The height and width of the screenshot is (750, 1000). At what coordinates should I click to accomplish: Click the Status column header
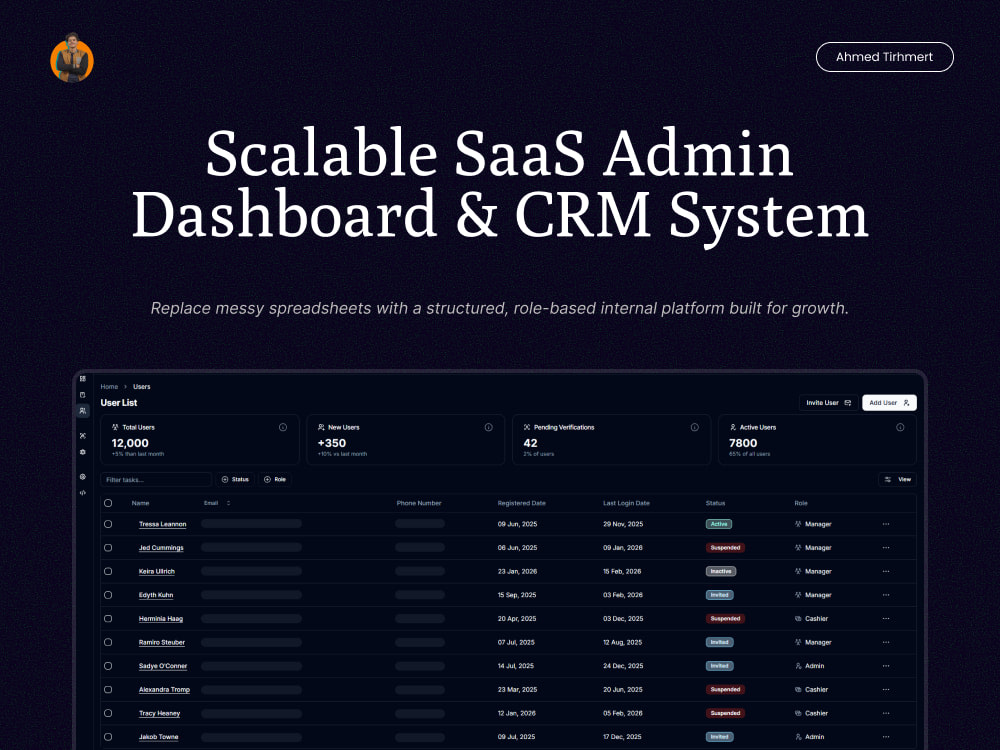click(716, 503)
